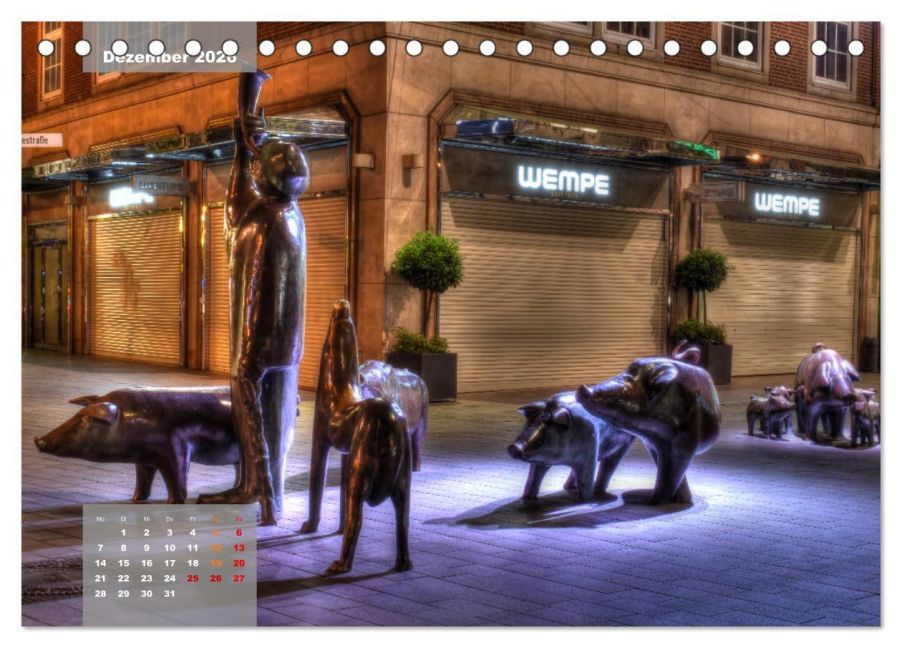Viewport: 902px width, 648px height.
Task: Click the first binding hole at top-left
Action: point(46,47)
